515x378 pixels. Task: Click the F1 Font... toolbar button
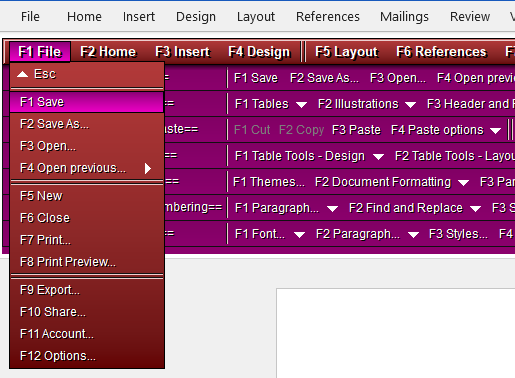point(260,234)
